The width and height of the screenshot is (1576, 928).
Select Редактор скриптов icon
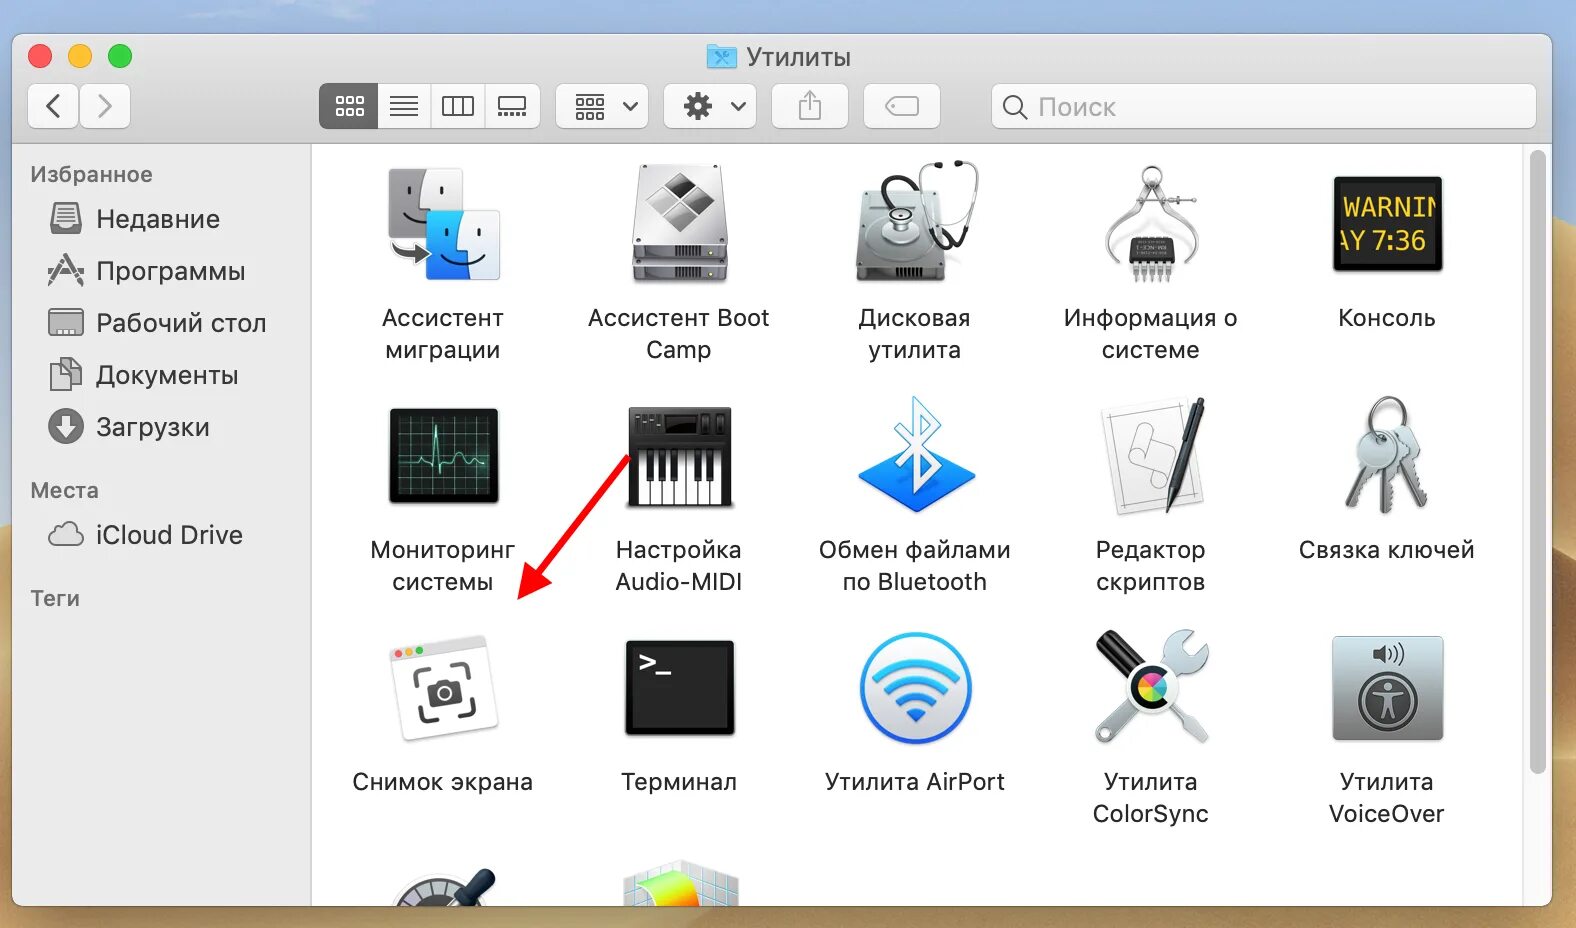pyautogui.click(x=1152, y=456)
